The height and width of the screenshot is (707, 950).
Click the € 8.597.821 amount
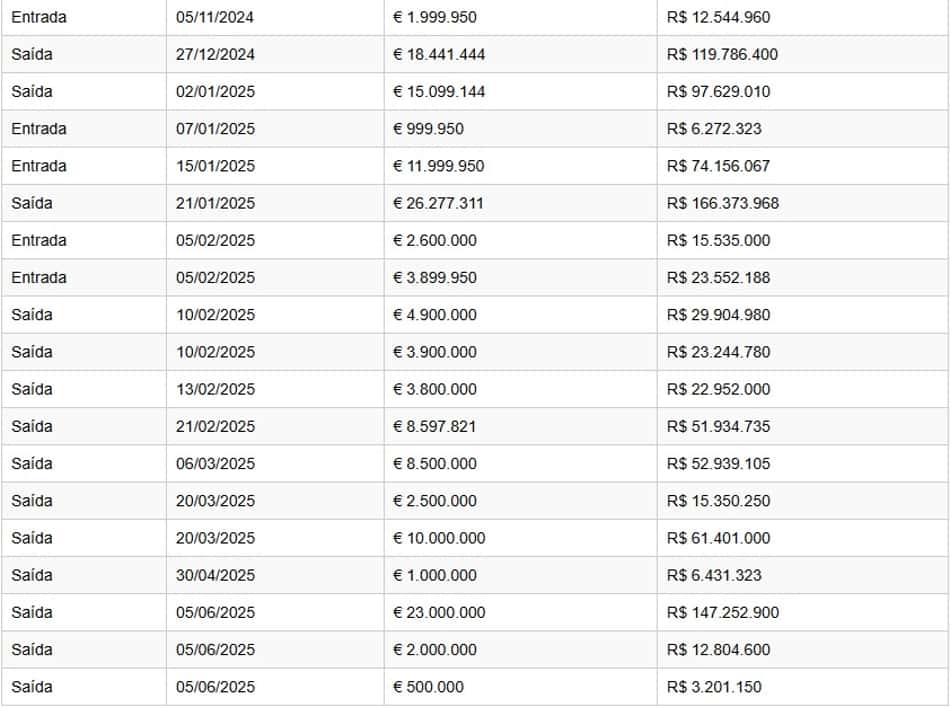coord(434,427)
